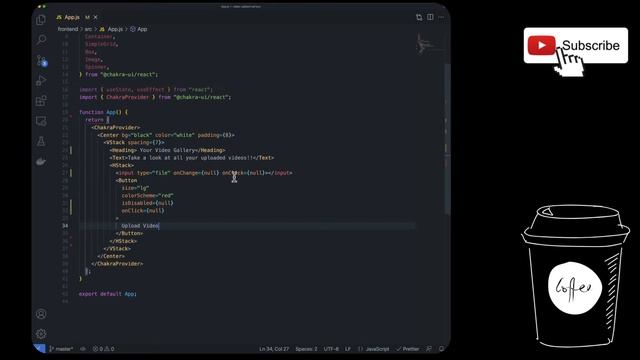This screenshot has width=640, height=360.
Task: Click the editor vertical scrollbar
Action: [447, 139]
